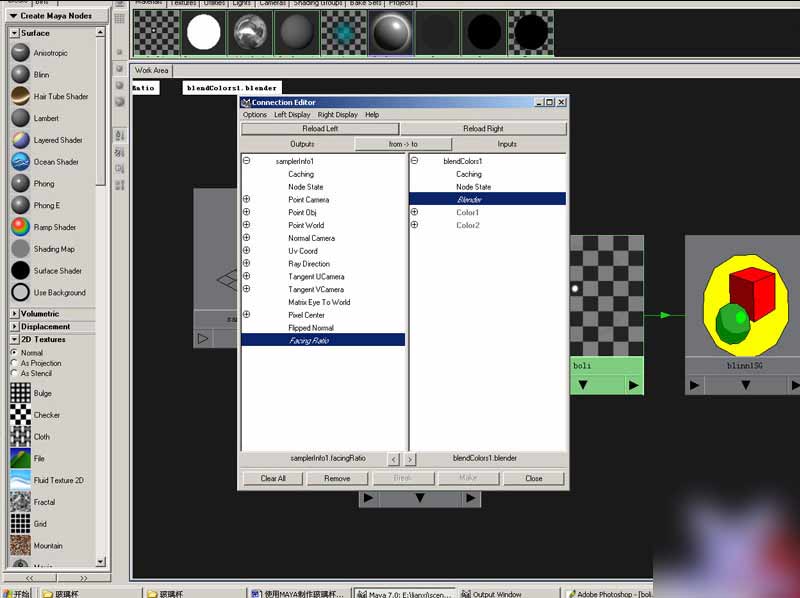This screenshot has width=800, height=598.
Task: Select the teal transparent material swatch
Action: [x=343, y=32]
